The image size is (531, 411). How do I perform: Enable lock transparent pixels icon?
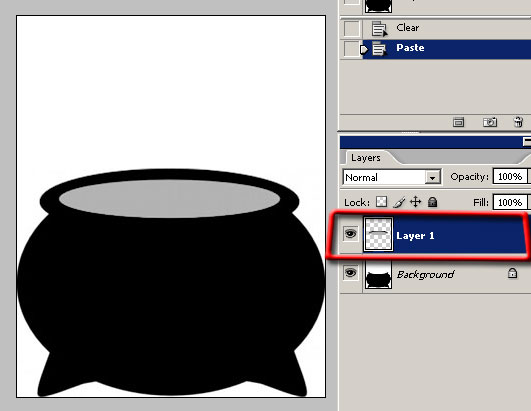tap(382, 202)
